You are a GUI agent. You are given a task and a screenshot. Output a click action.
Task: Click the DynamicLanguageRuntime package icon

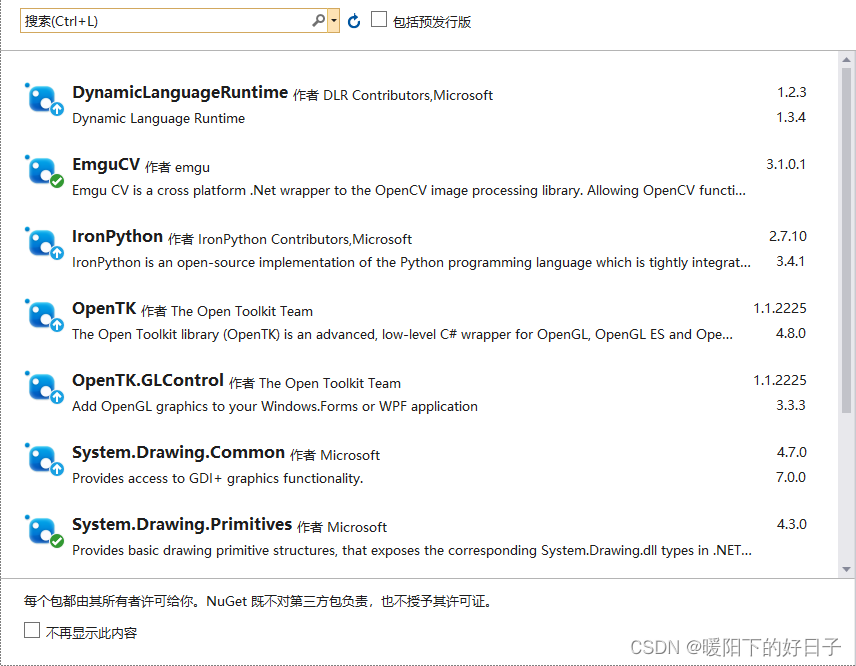pyautogui.click(x=44, y=100)
